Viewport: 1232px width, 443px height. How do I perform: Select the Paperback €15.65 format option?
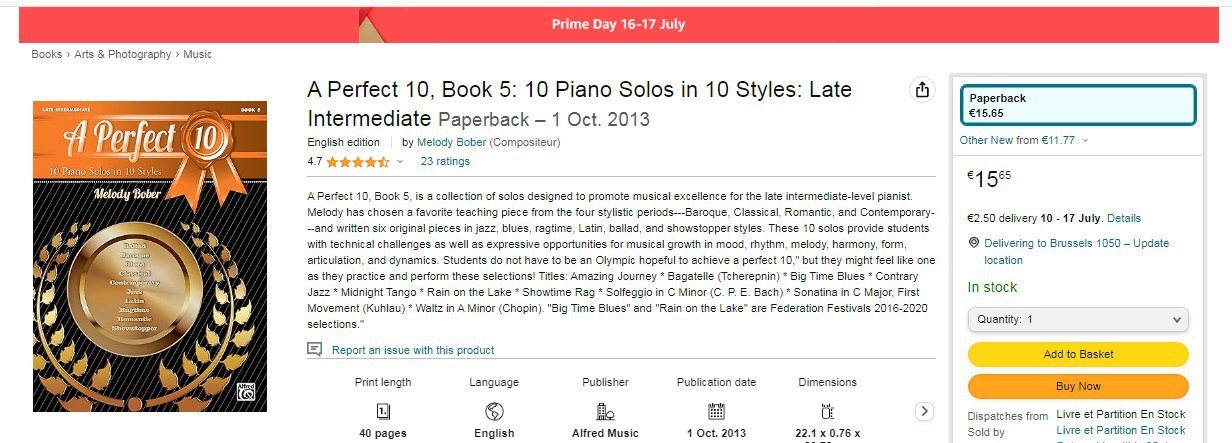[x=1078, y=106]
